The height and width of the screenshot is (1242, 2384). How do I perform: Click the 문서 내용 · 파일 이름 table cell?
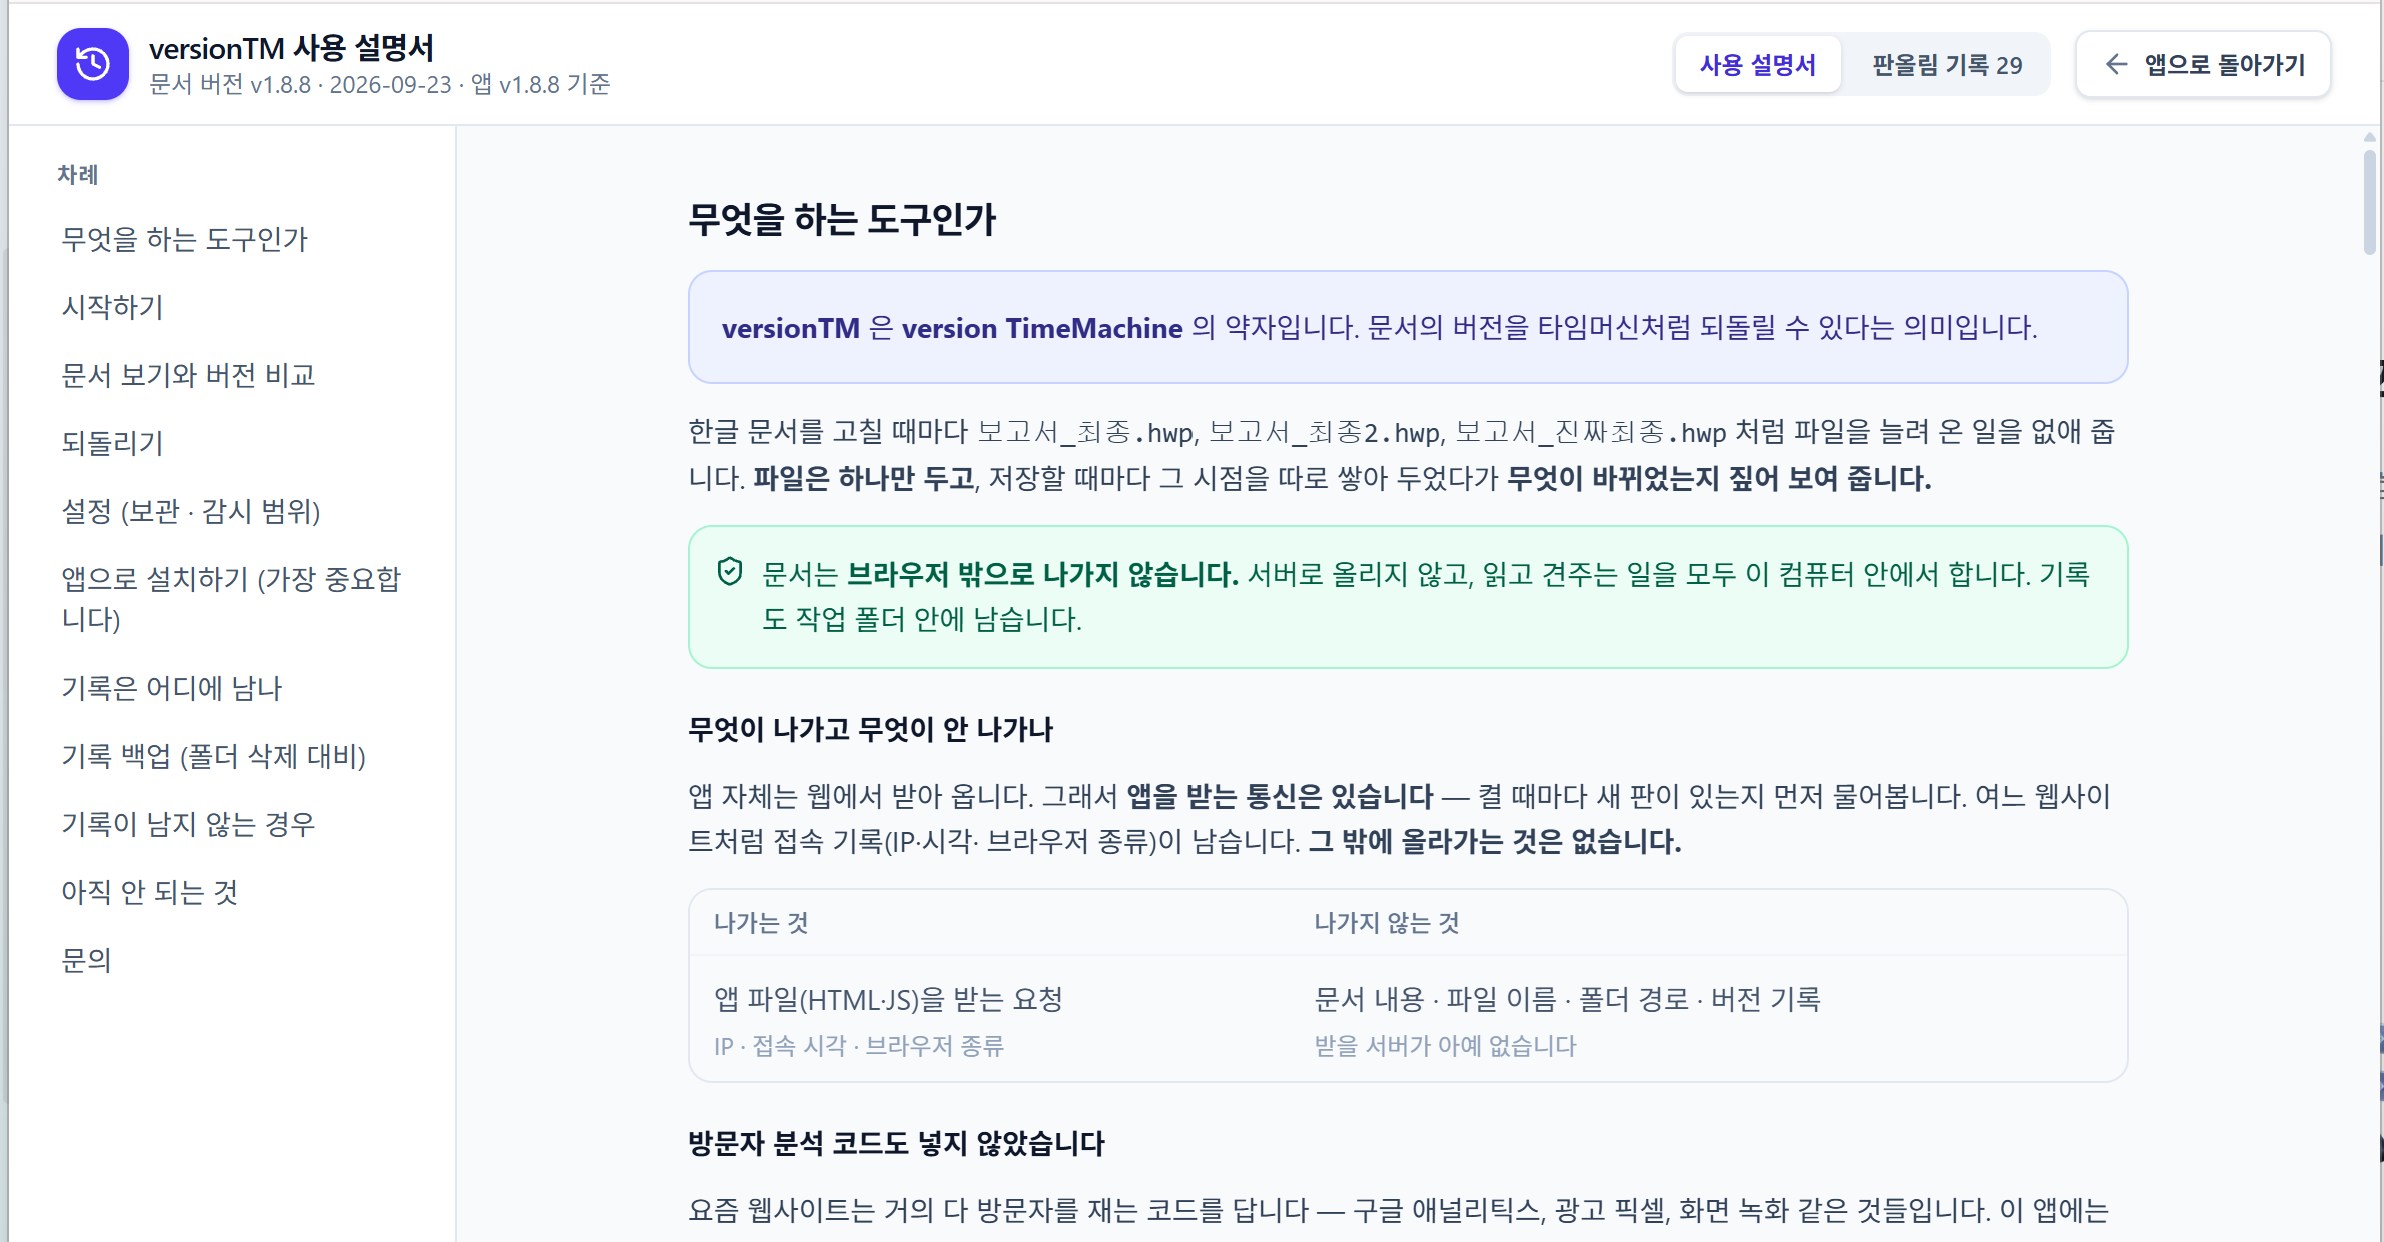click(x=1567, y=999)
